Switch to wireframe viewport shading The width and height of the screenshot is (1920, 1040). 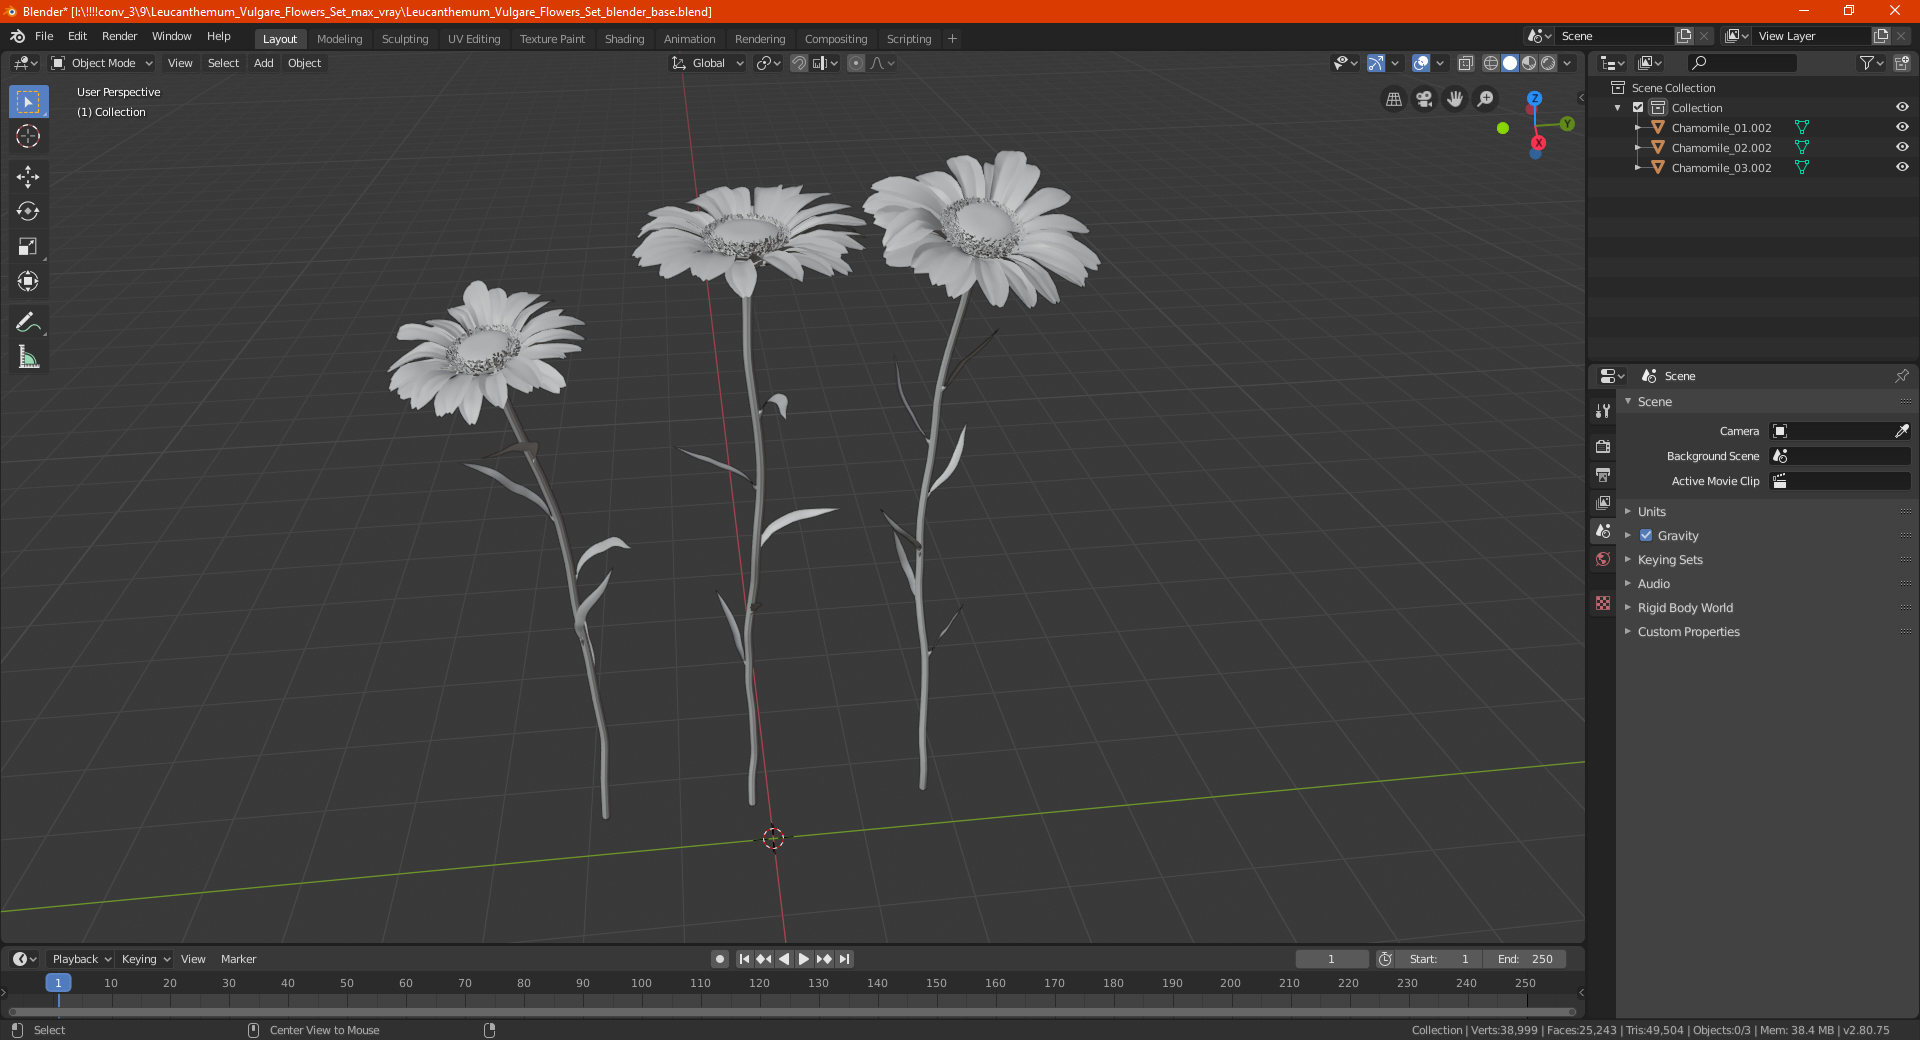tap(1490, 63)
